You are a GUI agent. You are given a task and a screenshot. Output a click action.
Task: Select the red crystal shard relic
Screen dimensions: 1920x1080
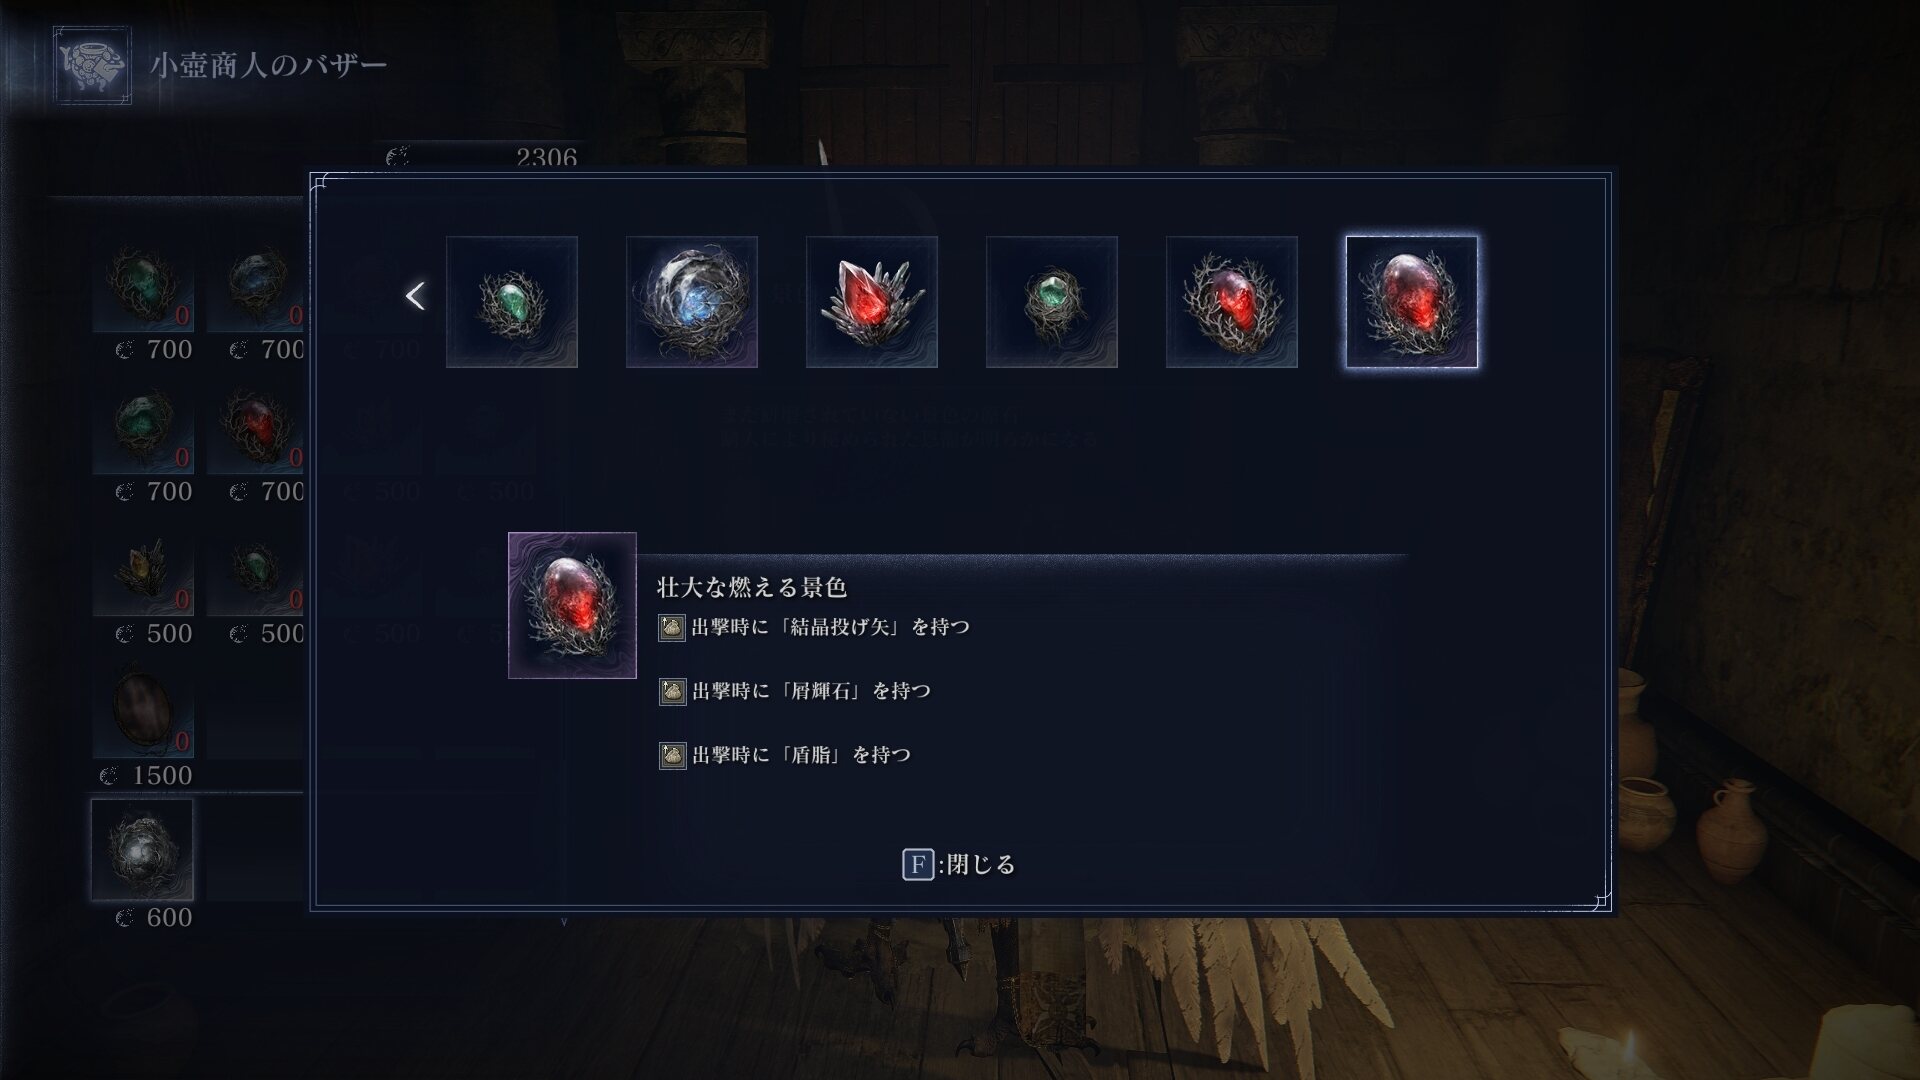[x=872, y=302]
